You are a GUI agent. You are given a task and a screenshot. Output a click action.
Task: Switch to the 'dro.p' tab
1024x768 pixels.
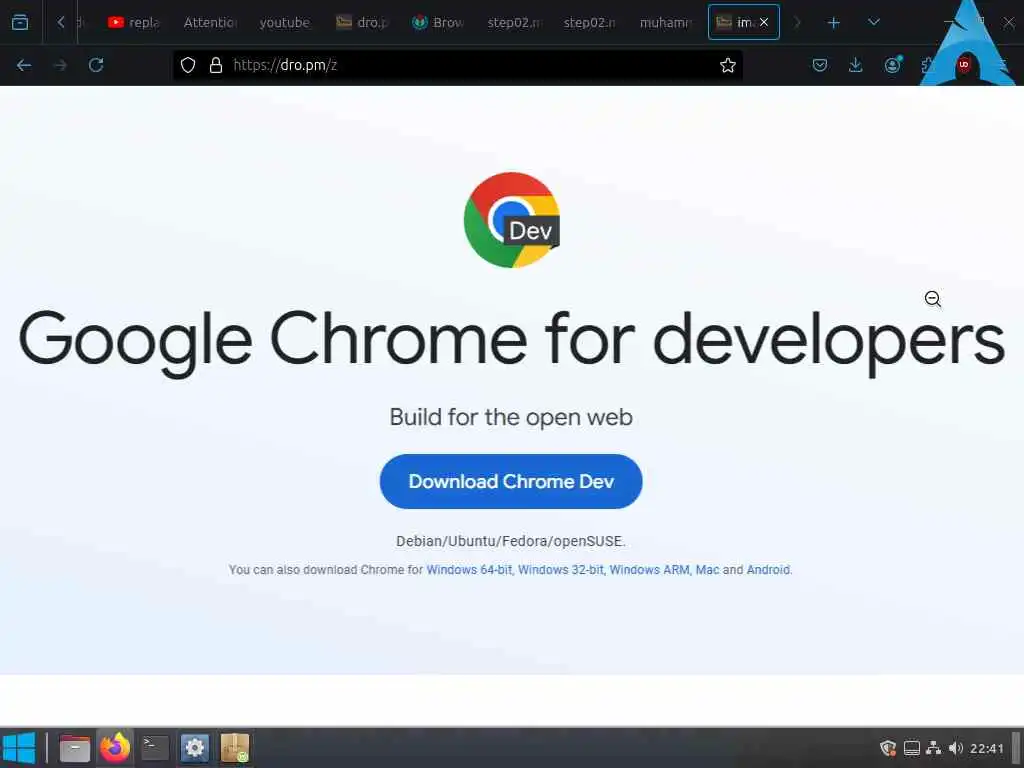pyautogui.click(x=362, y=23)
